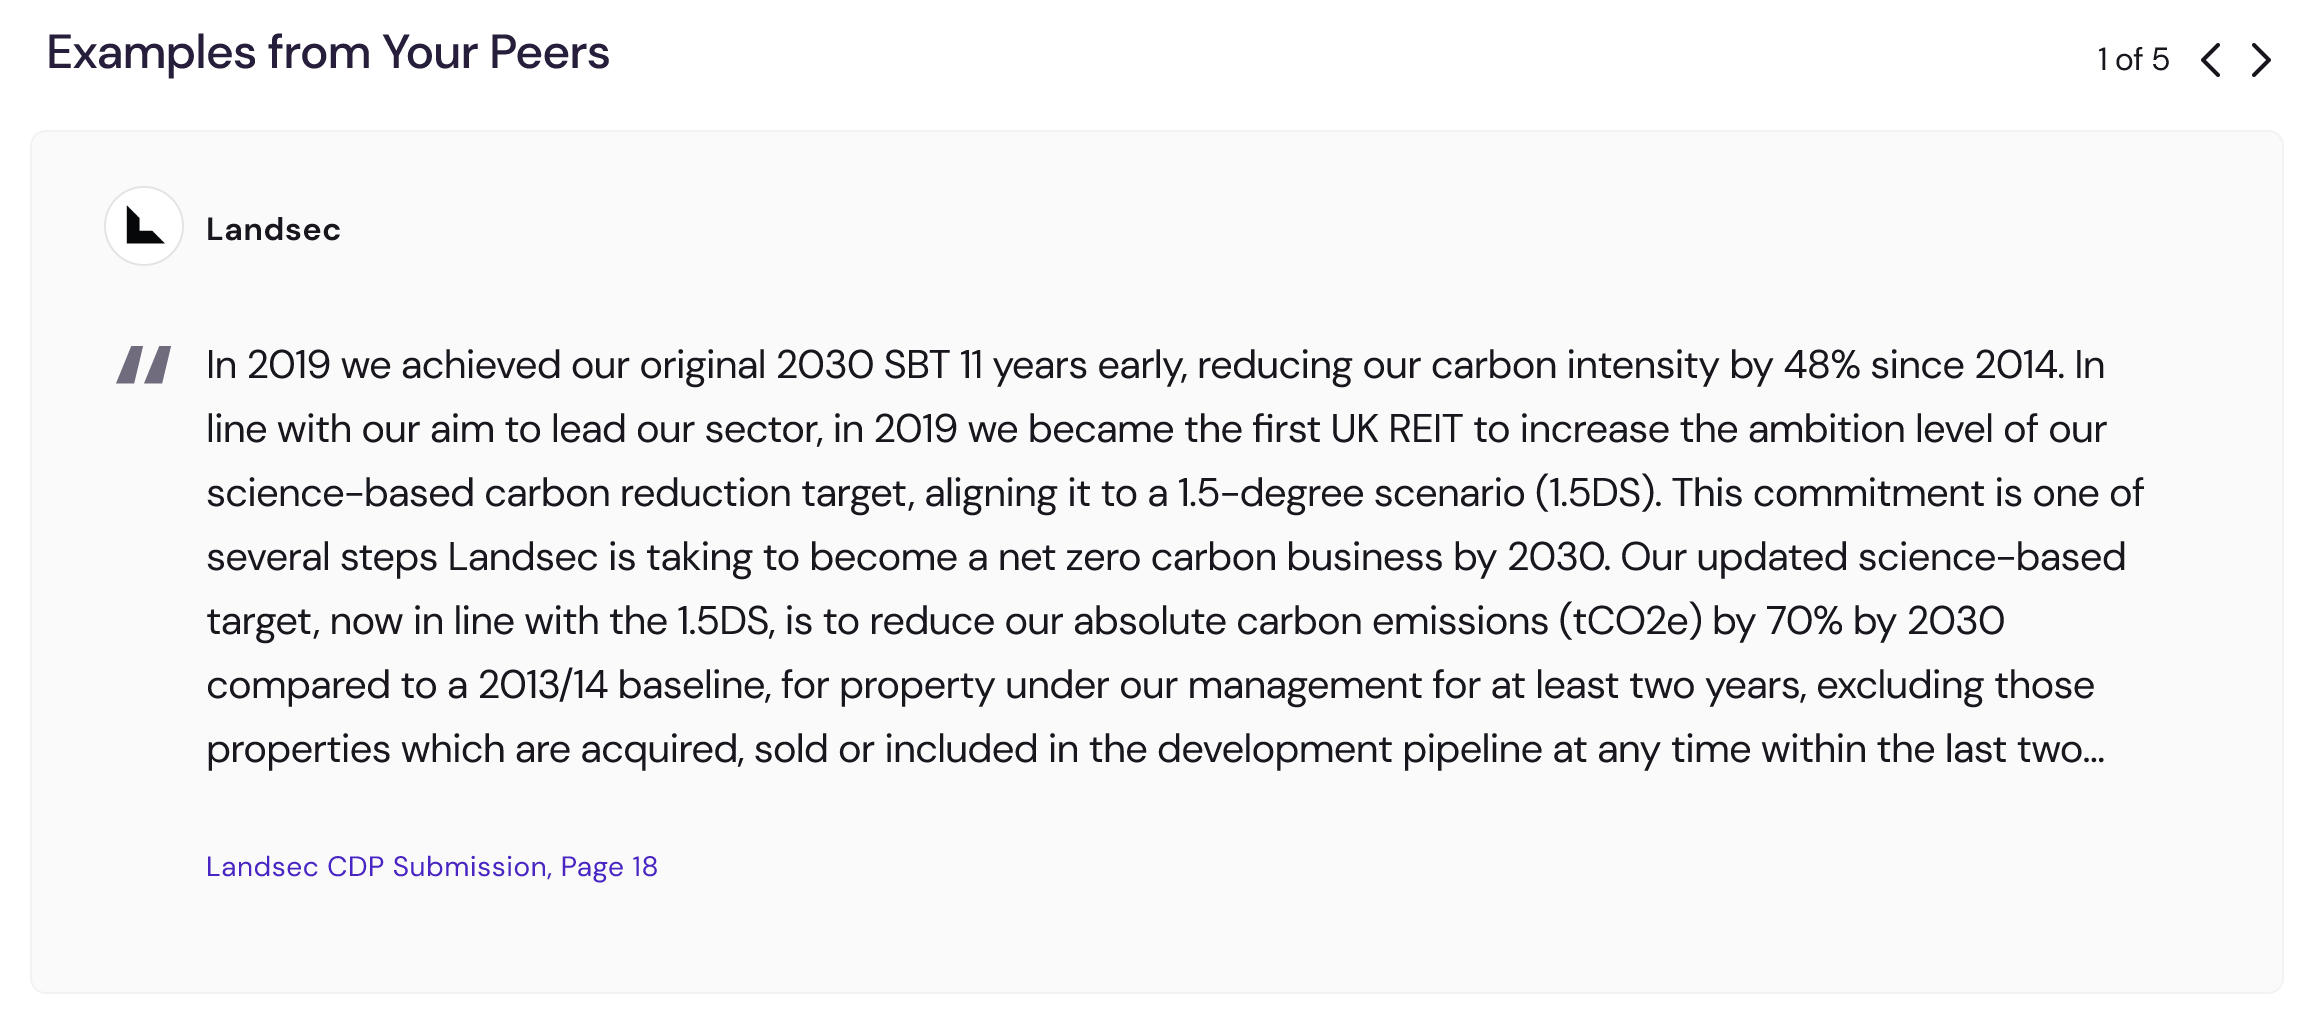The height and width of the screenshot is (1028, 2313).
Task: Go to the next peer example
Action: coord(2261,60)
